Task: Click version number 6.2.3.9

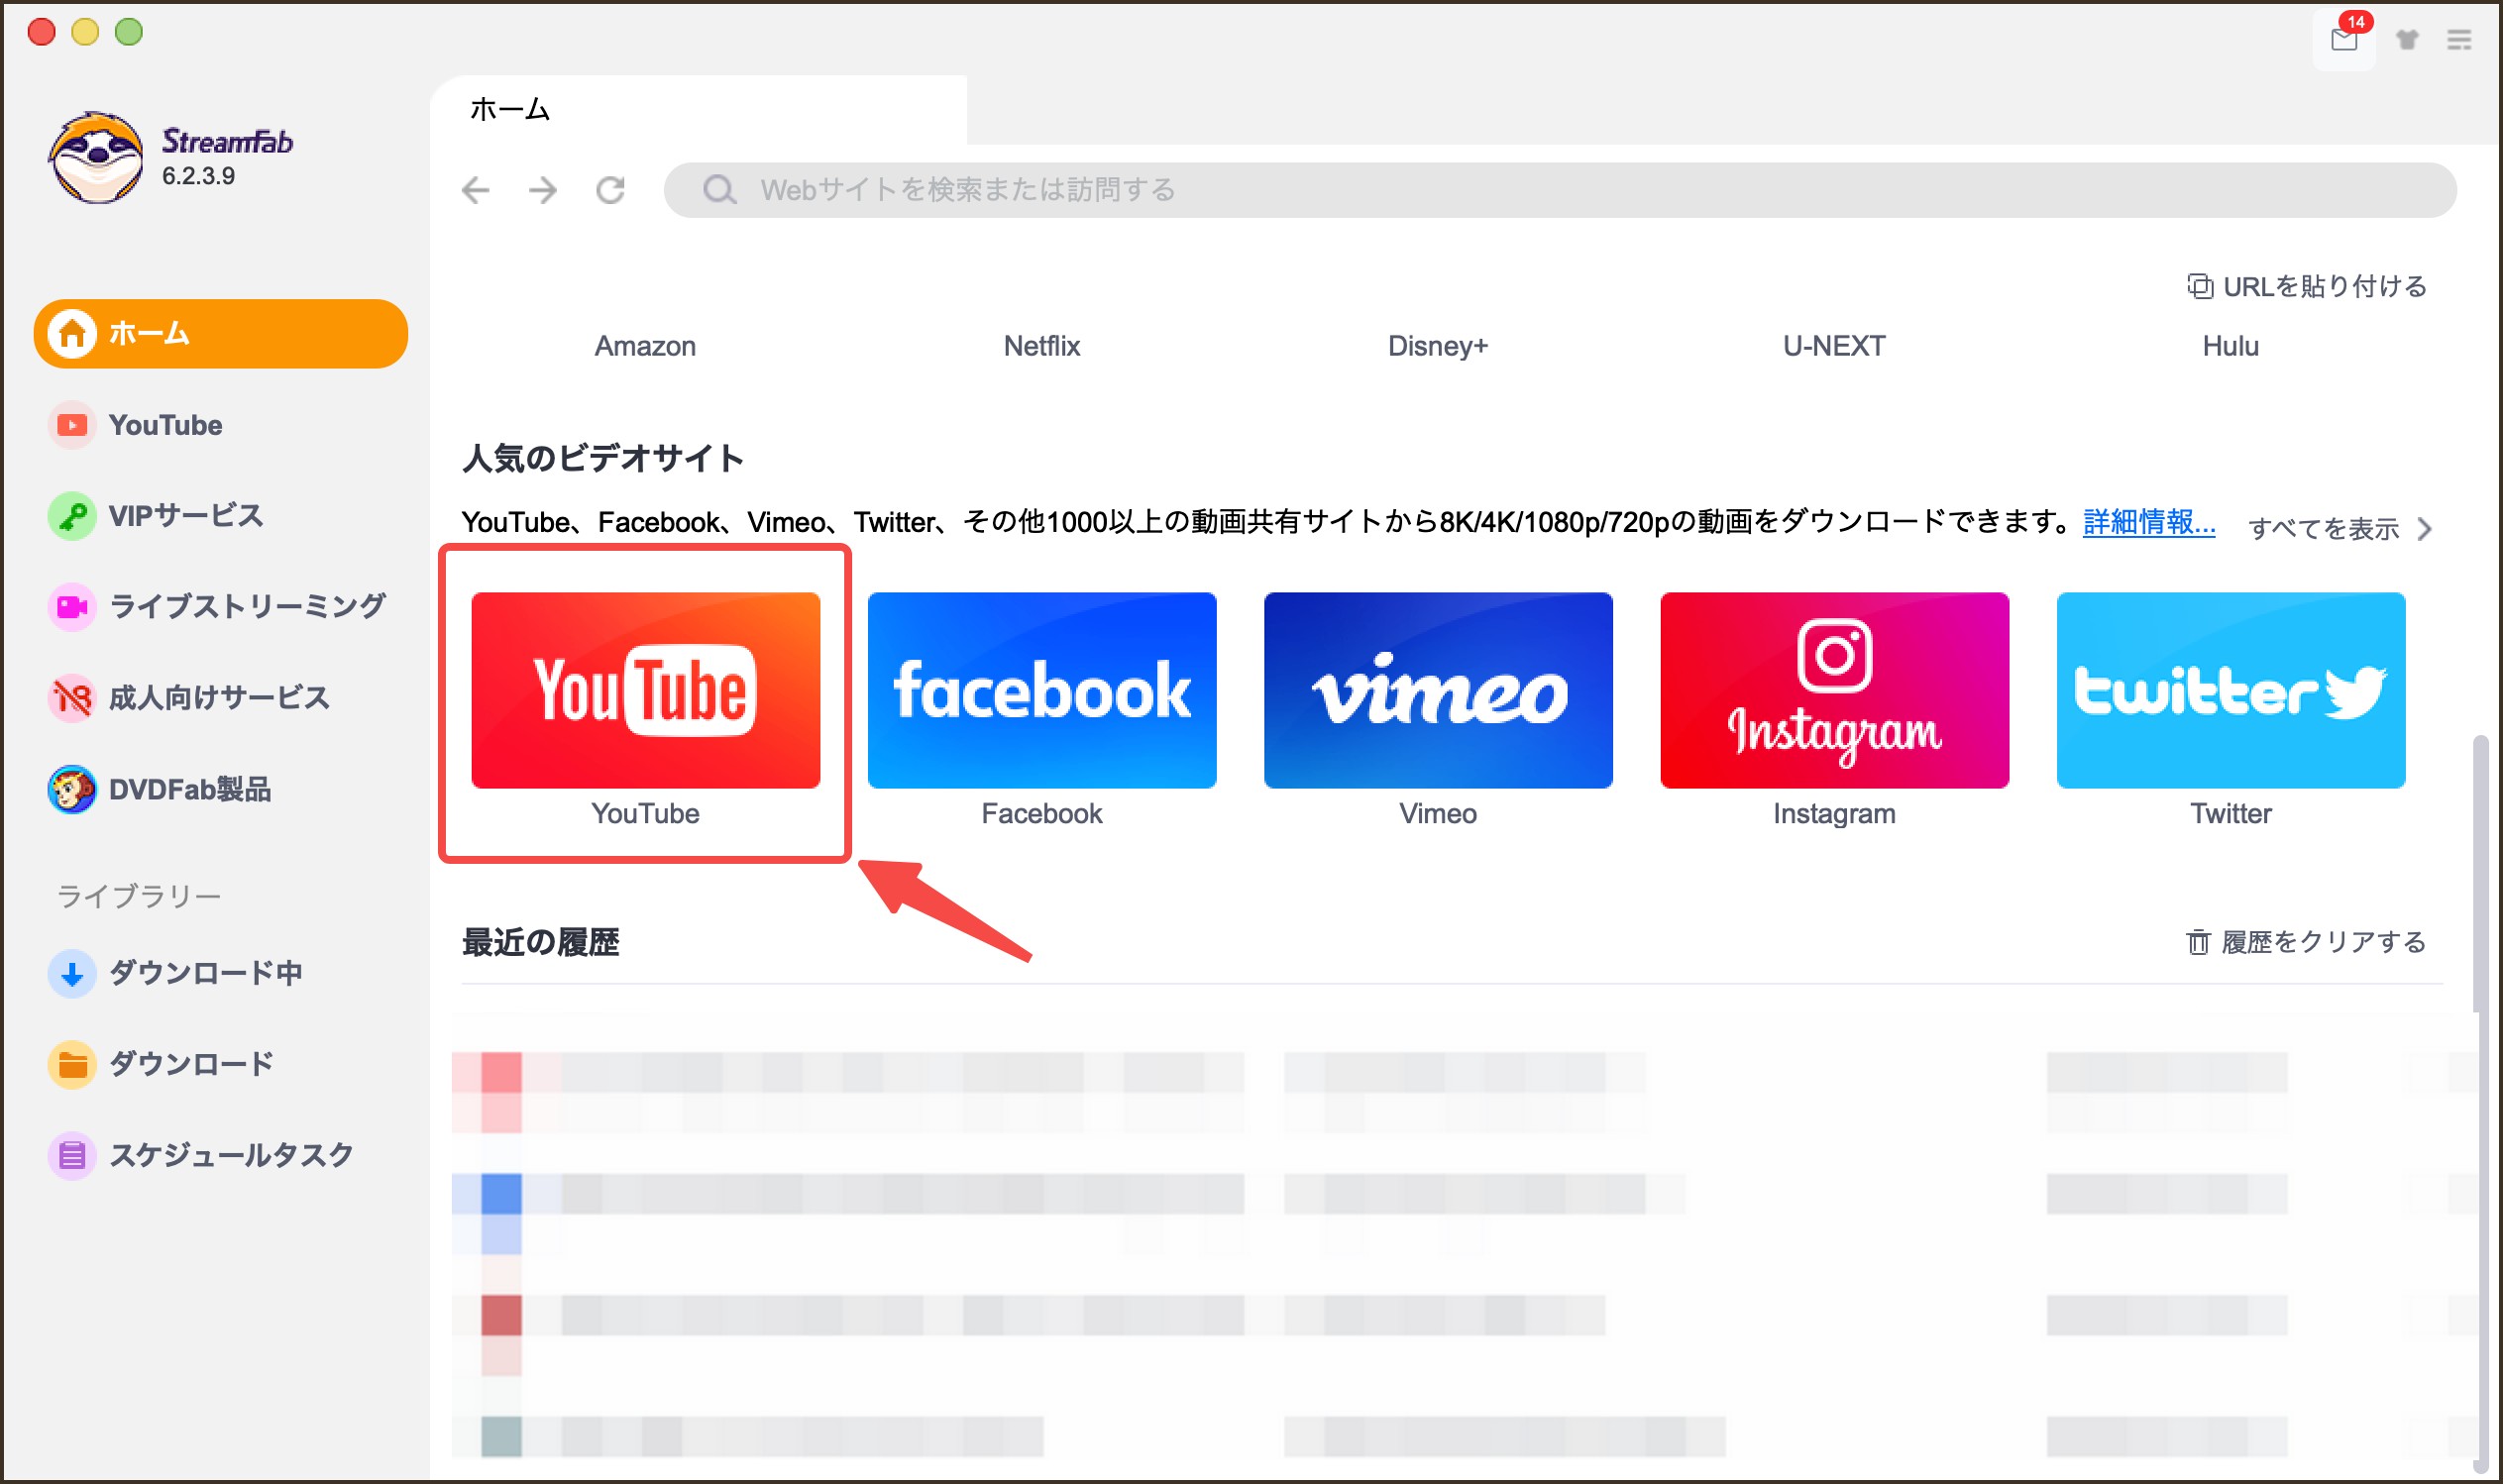Action: [199, 176]
